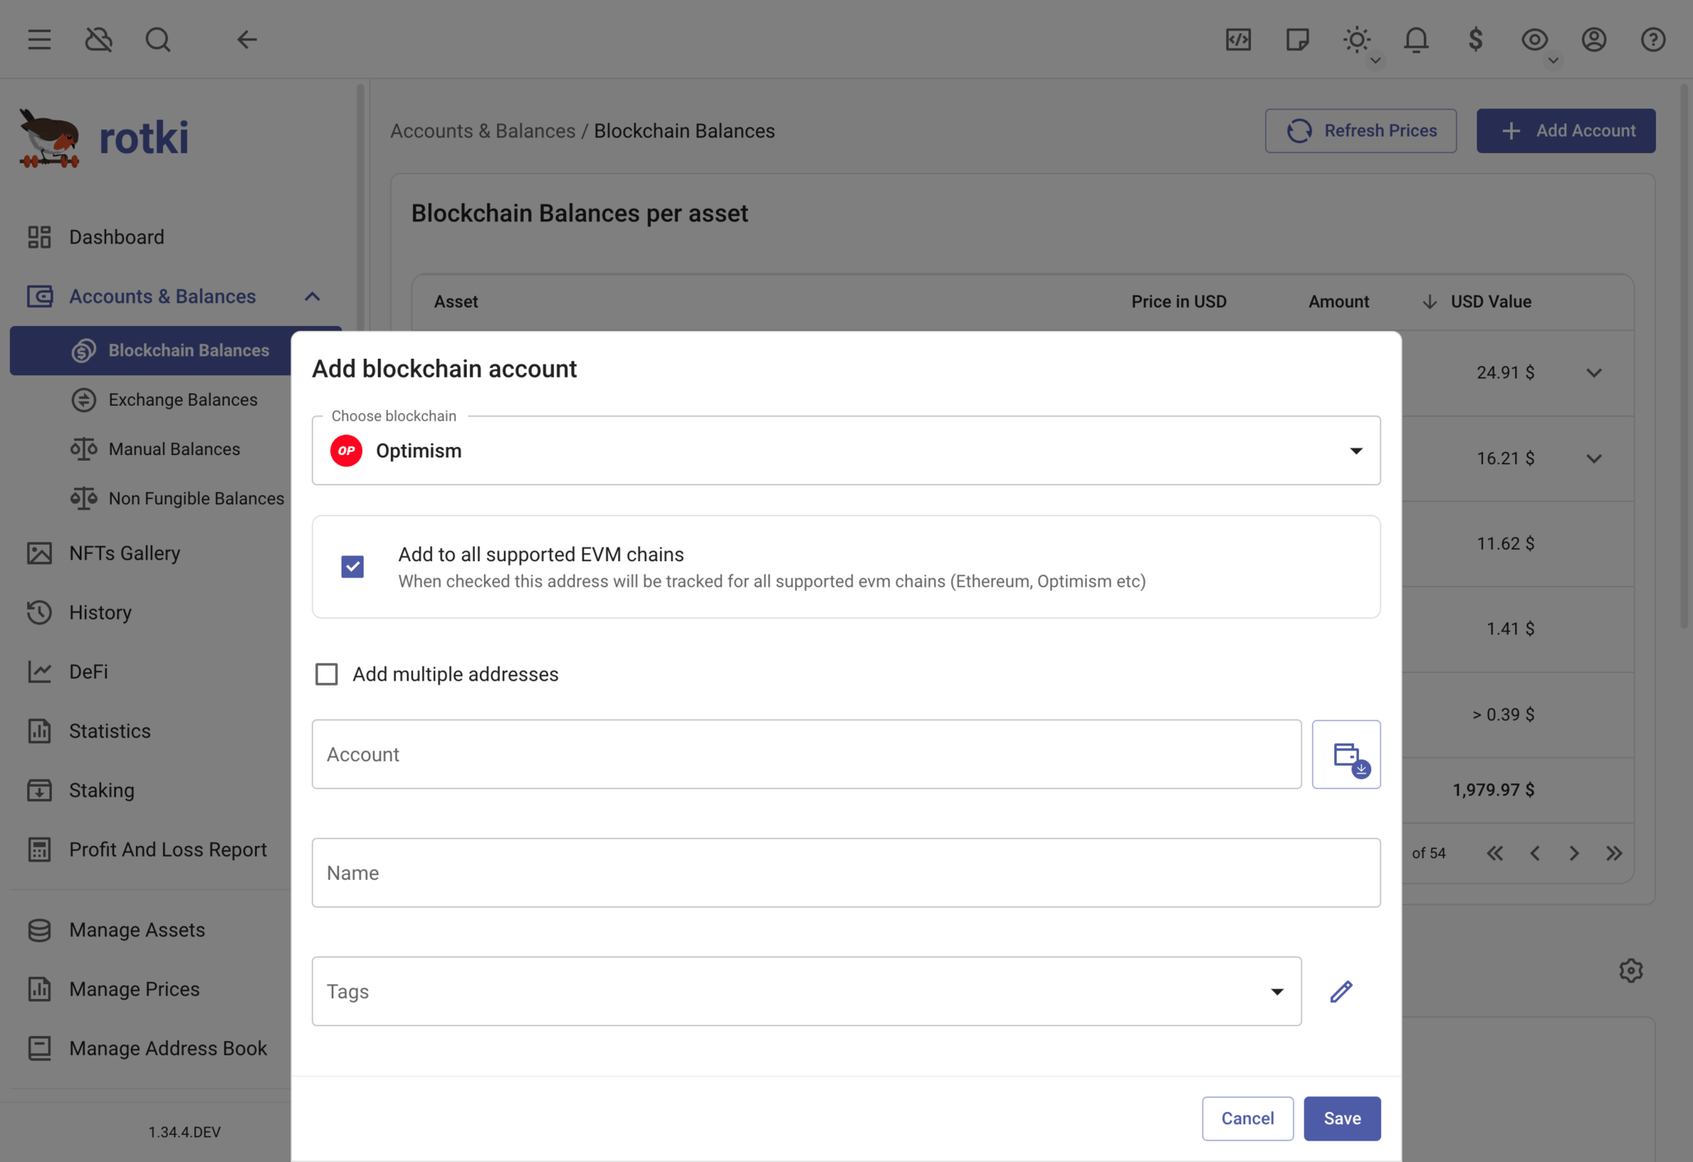1693x1162 pixels.
Task: Sort by Asset column header
Action: 456,302
